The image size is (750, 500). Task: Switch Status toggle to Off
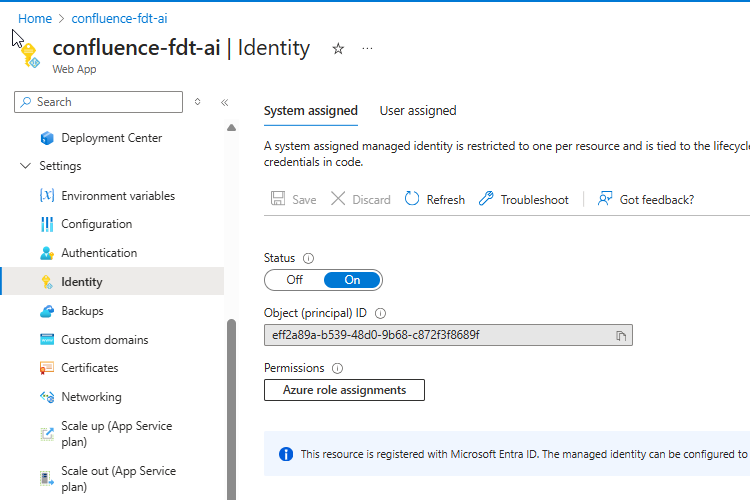coord(295,280)
